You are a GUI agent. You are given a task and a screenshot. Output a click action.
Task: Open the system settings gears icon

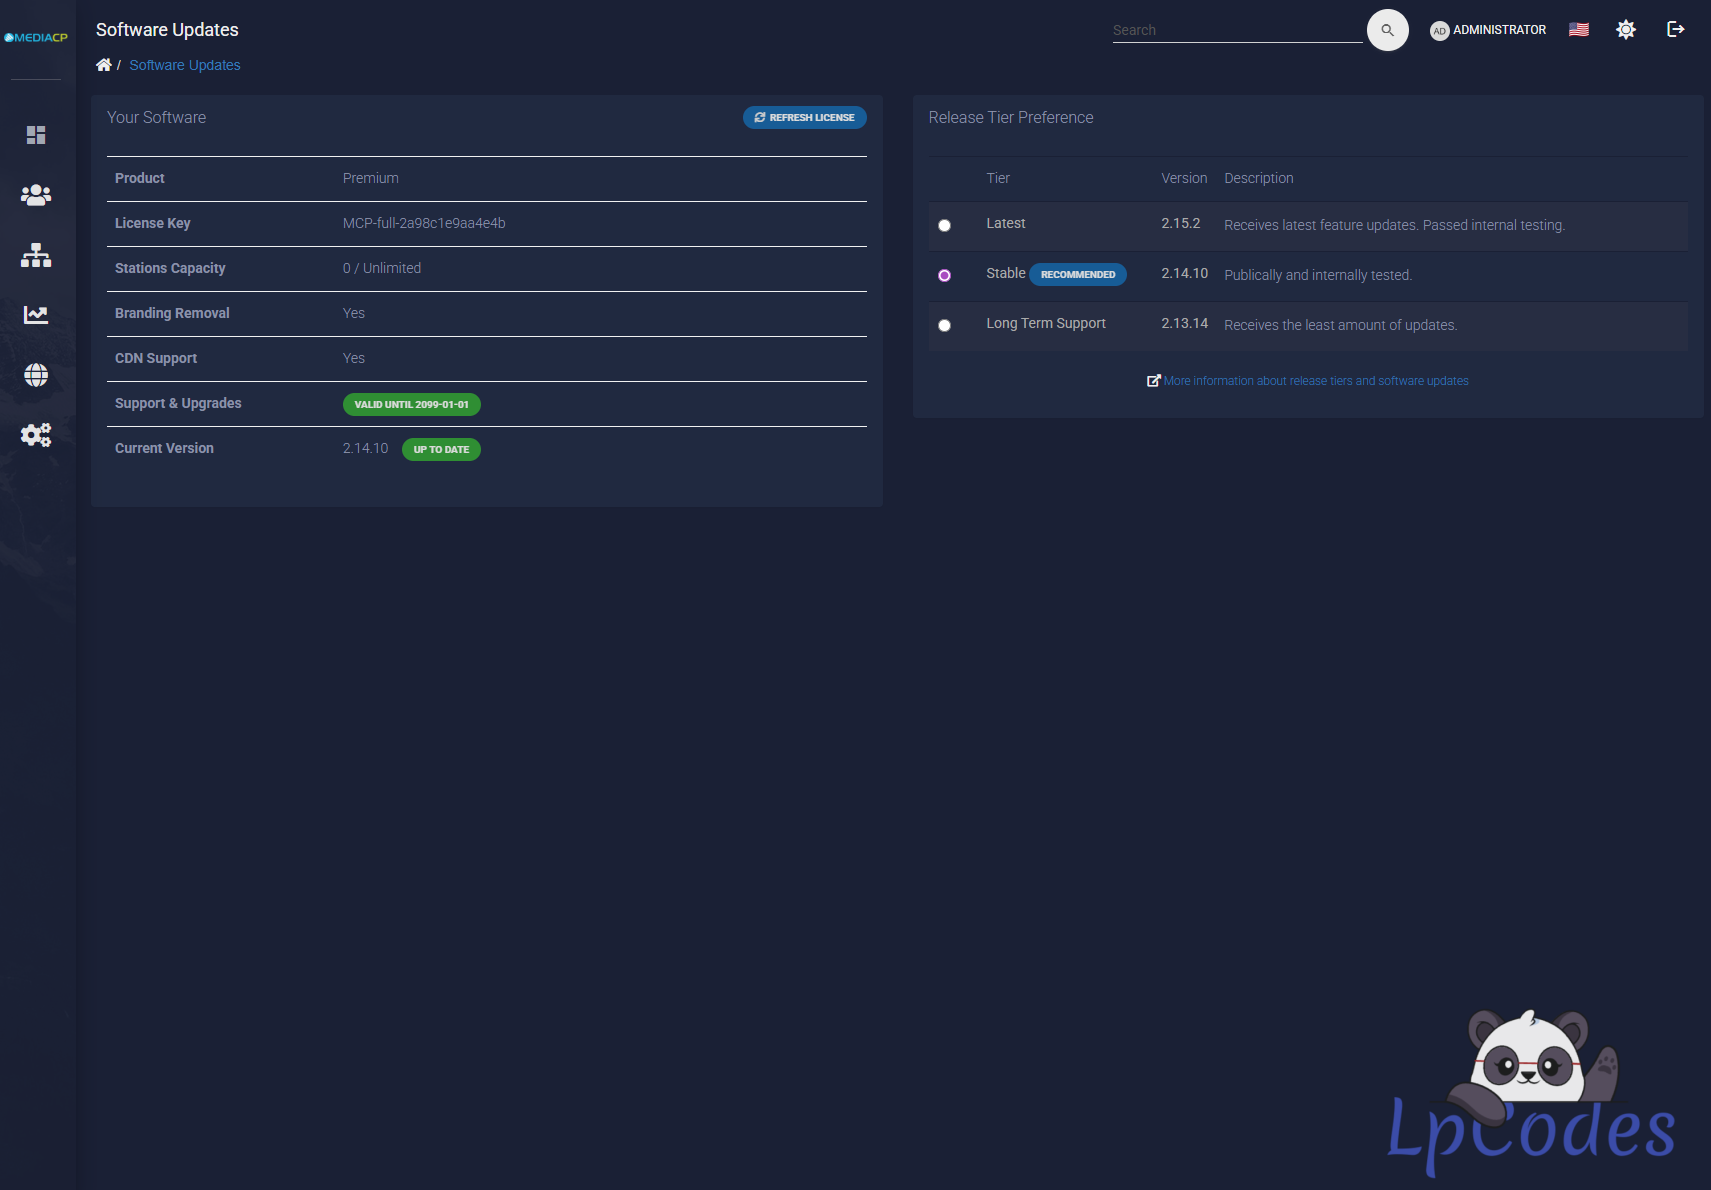click(x=36, y=435)
